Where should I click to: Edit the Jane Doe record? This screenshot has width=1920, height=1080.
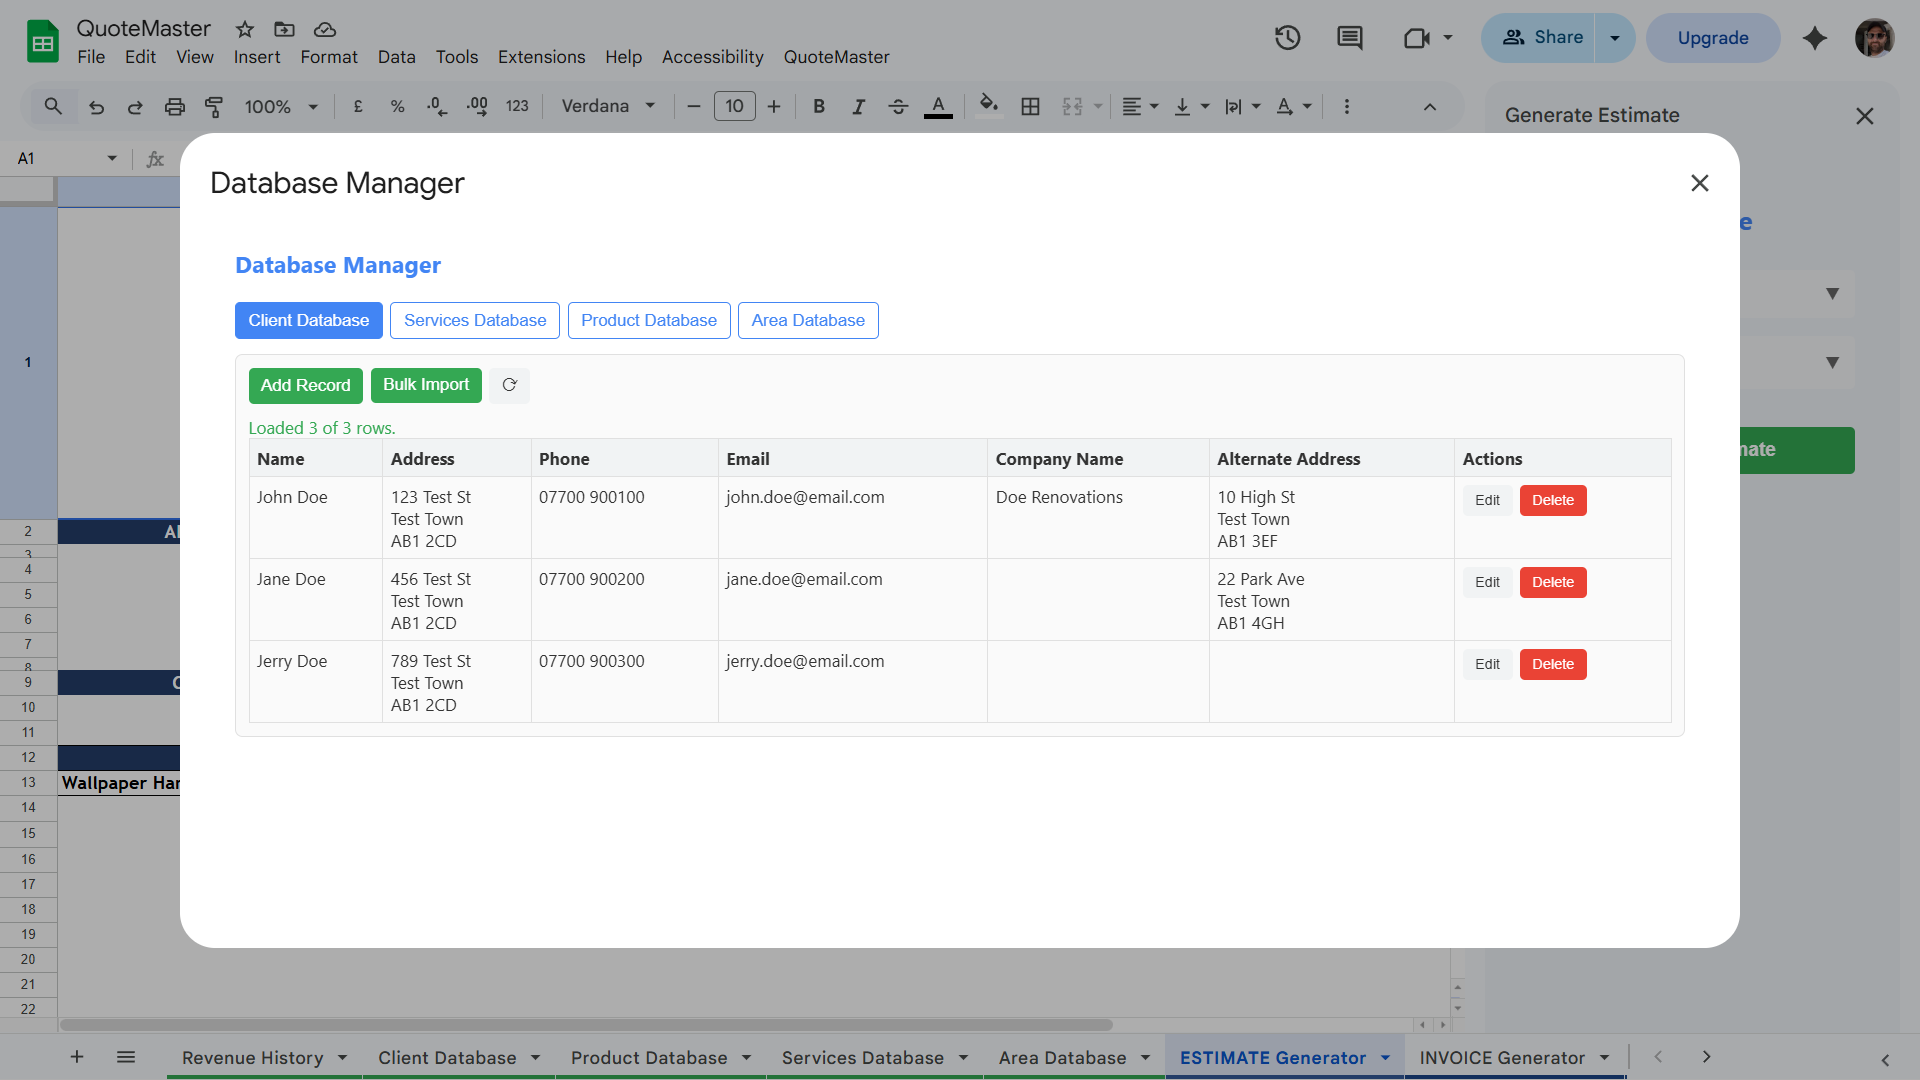1487,582
